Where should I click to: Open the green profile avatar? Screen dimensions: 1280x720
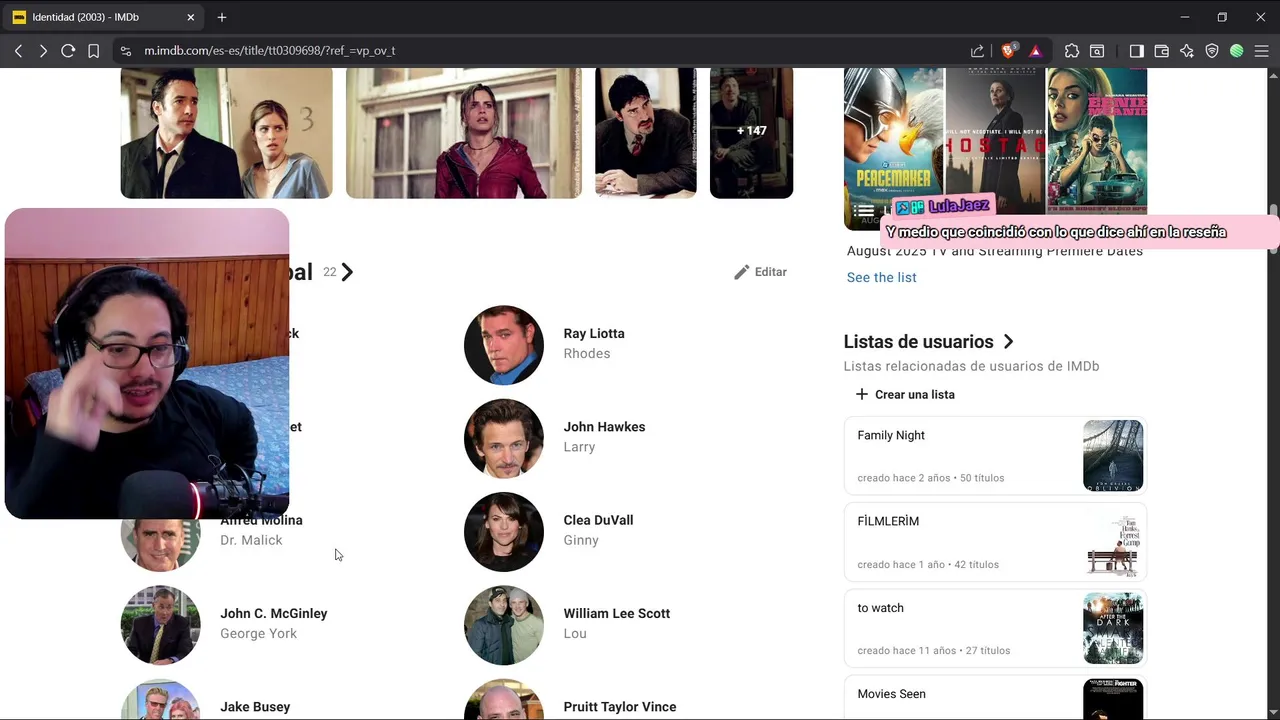[1237, 51]
